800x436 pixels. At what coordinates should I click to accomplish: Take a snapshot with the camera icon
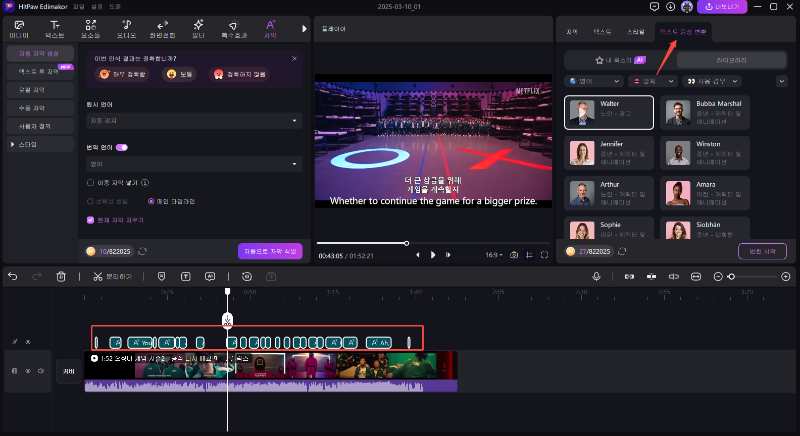click(x=514, y=255)
